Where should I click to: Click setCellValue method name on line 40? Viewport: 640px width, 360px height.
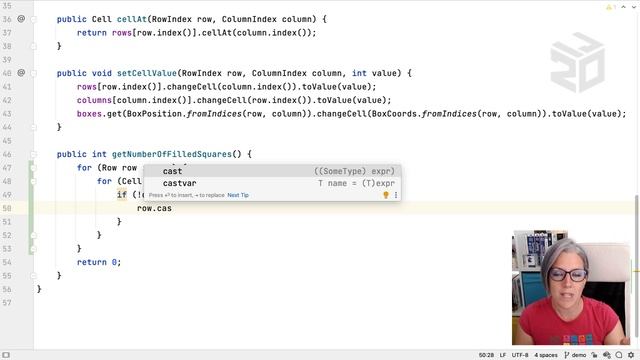coord(147,73)
